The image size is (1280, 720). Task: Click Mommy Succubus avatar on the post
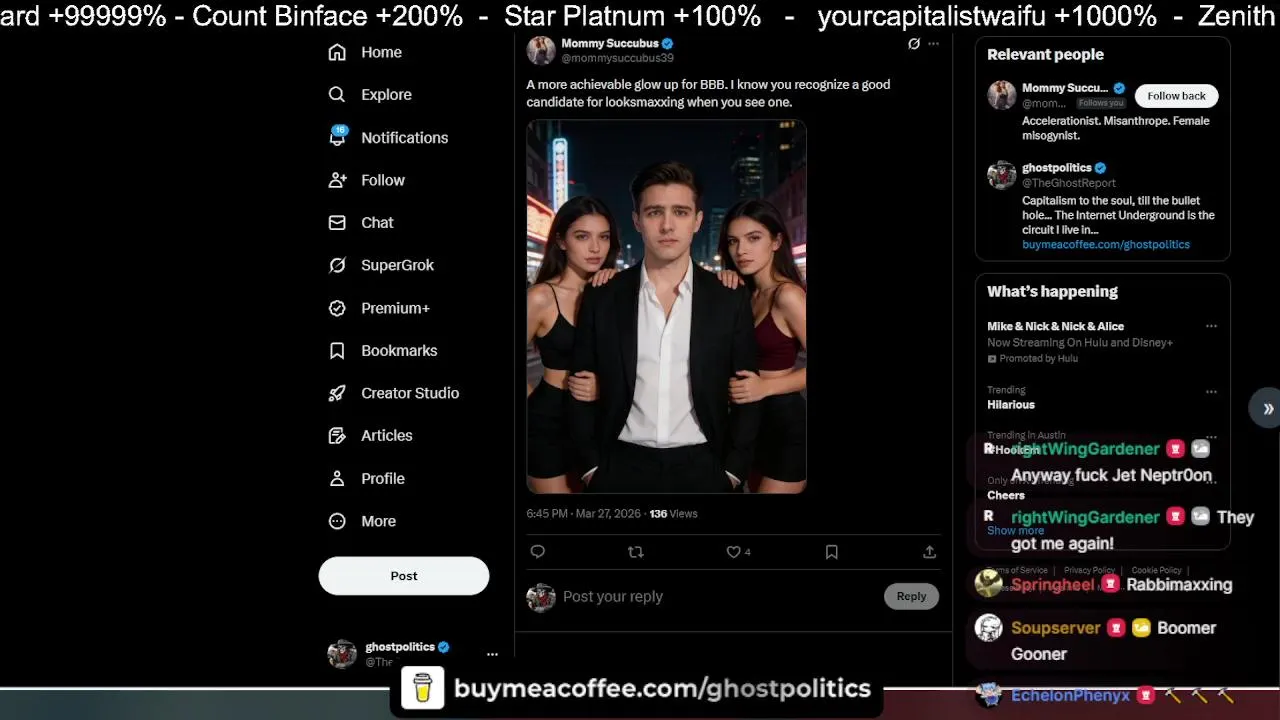541,50
